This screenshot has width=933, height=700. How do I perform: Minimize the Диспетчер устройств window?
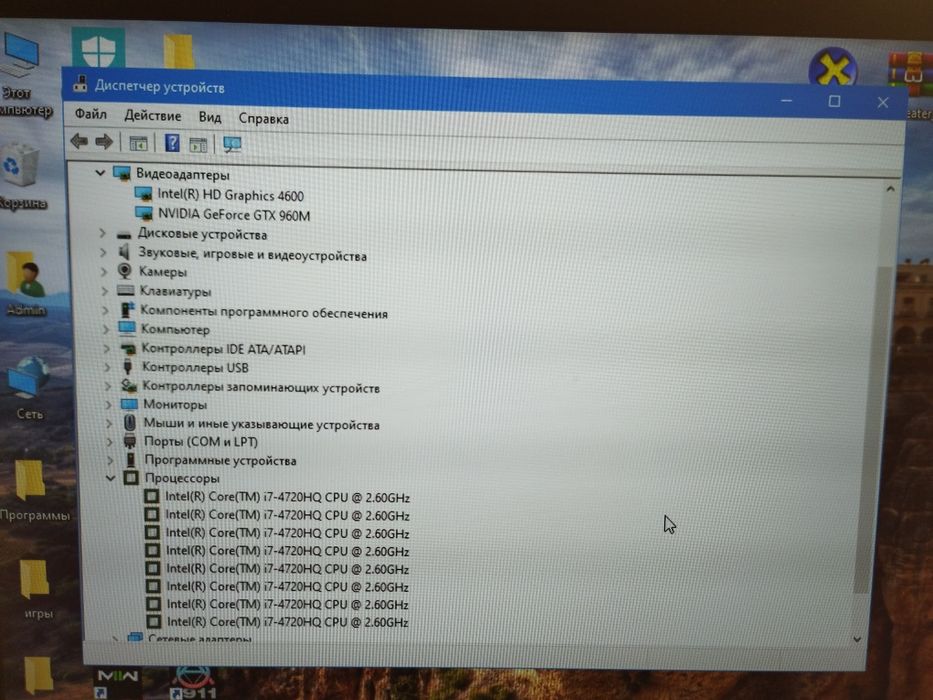[787, 101]
